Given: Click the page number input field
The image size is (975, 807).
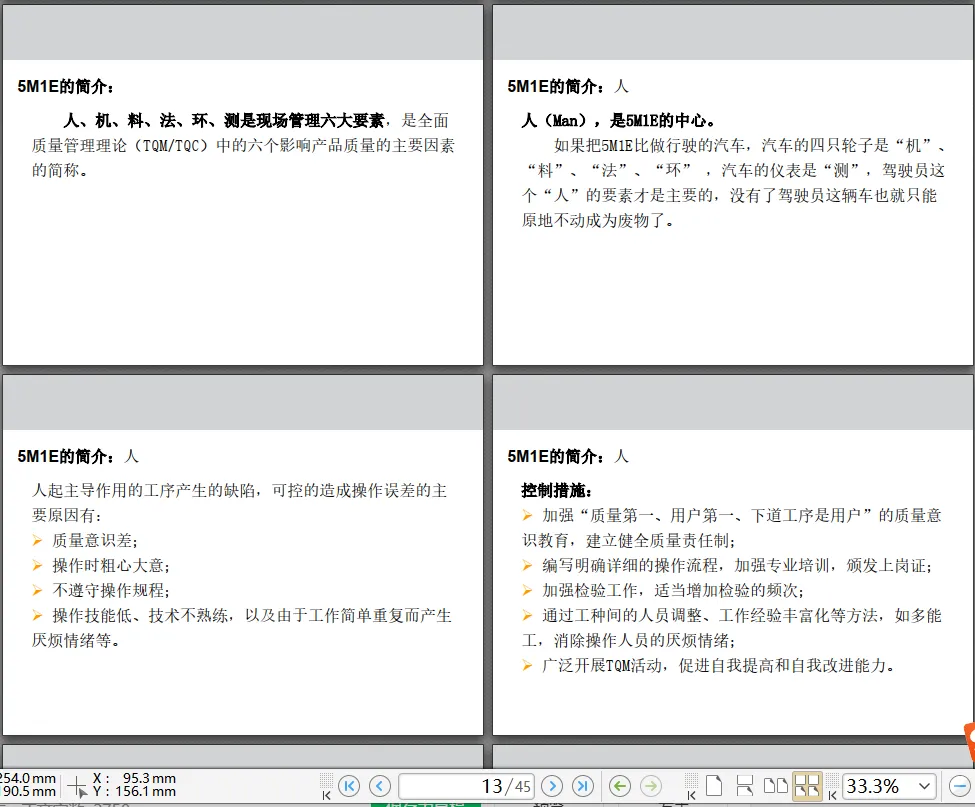Looking at the screenshot, I should click(467, 786).
